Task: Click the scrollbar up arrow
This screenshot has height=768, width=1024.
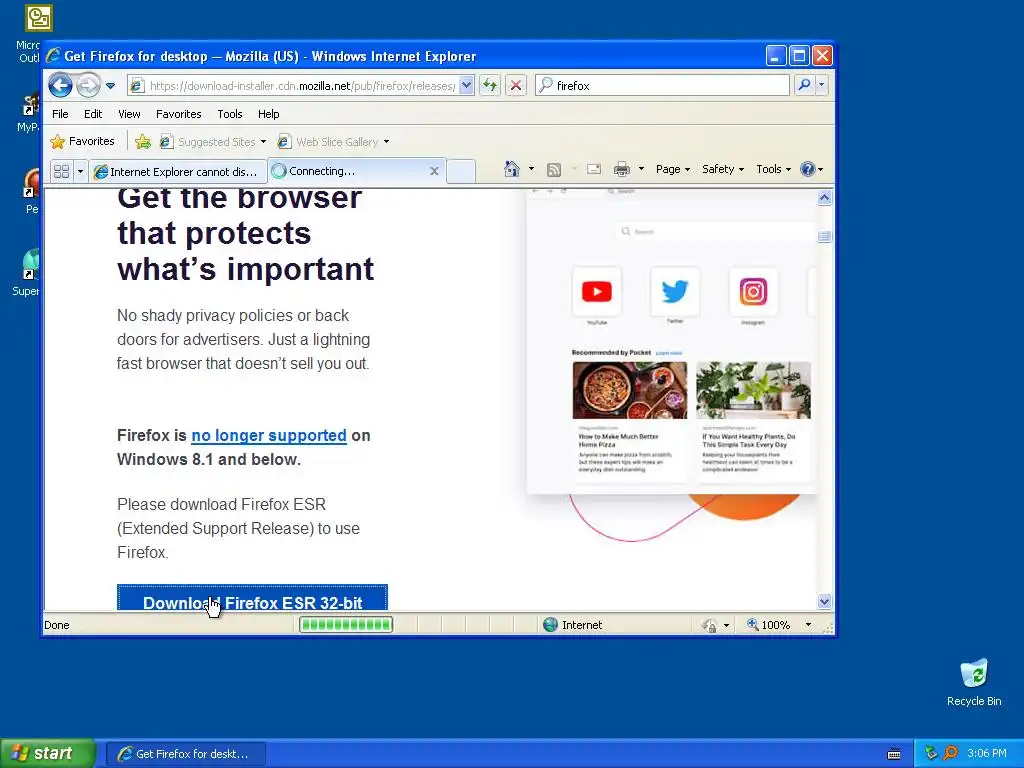Action: [x=824, y=197]
